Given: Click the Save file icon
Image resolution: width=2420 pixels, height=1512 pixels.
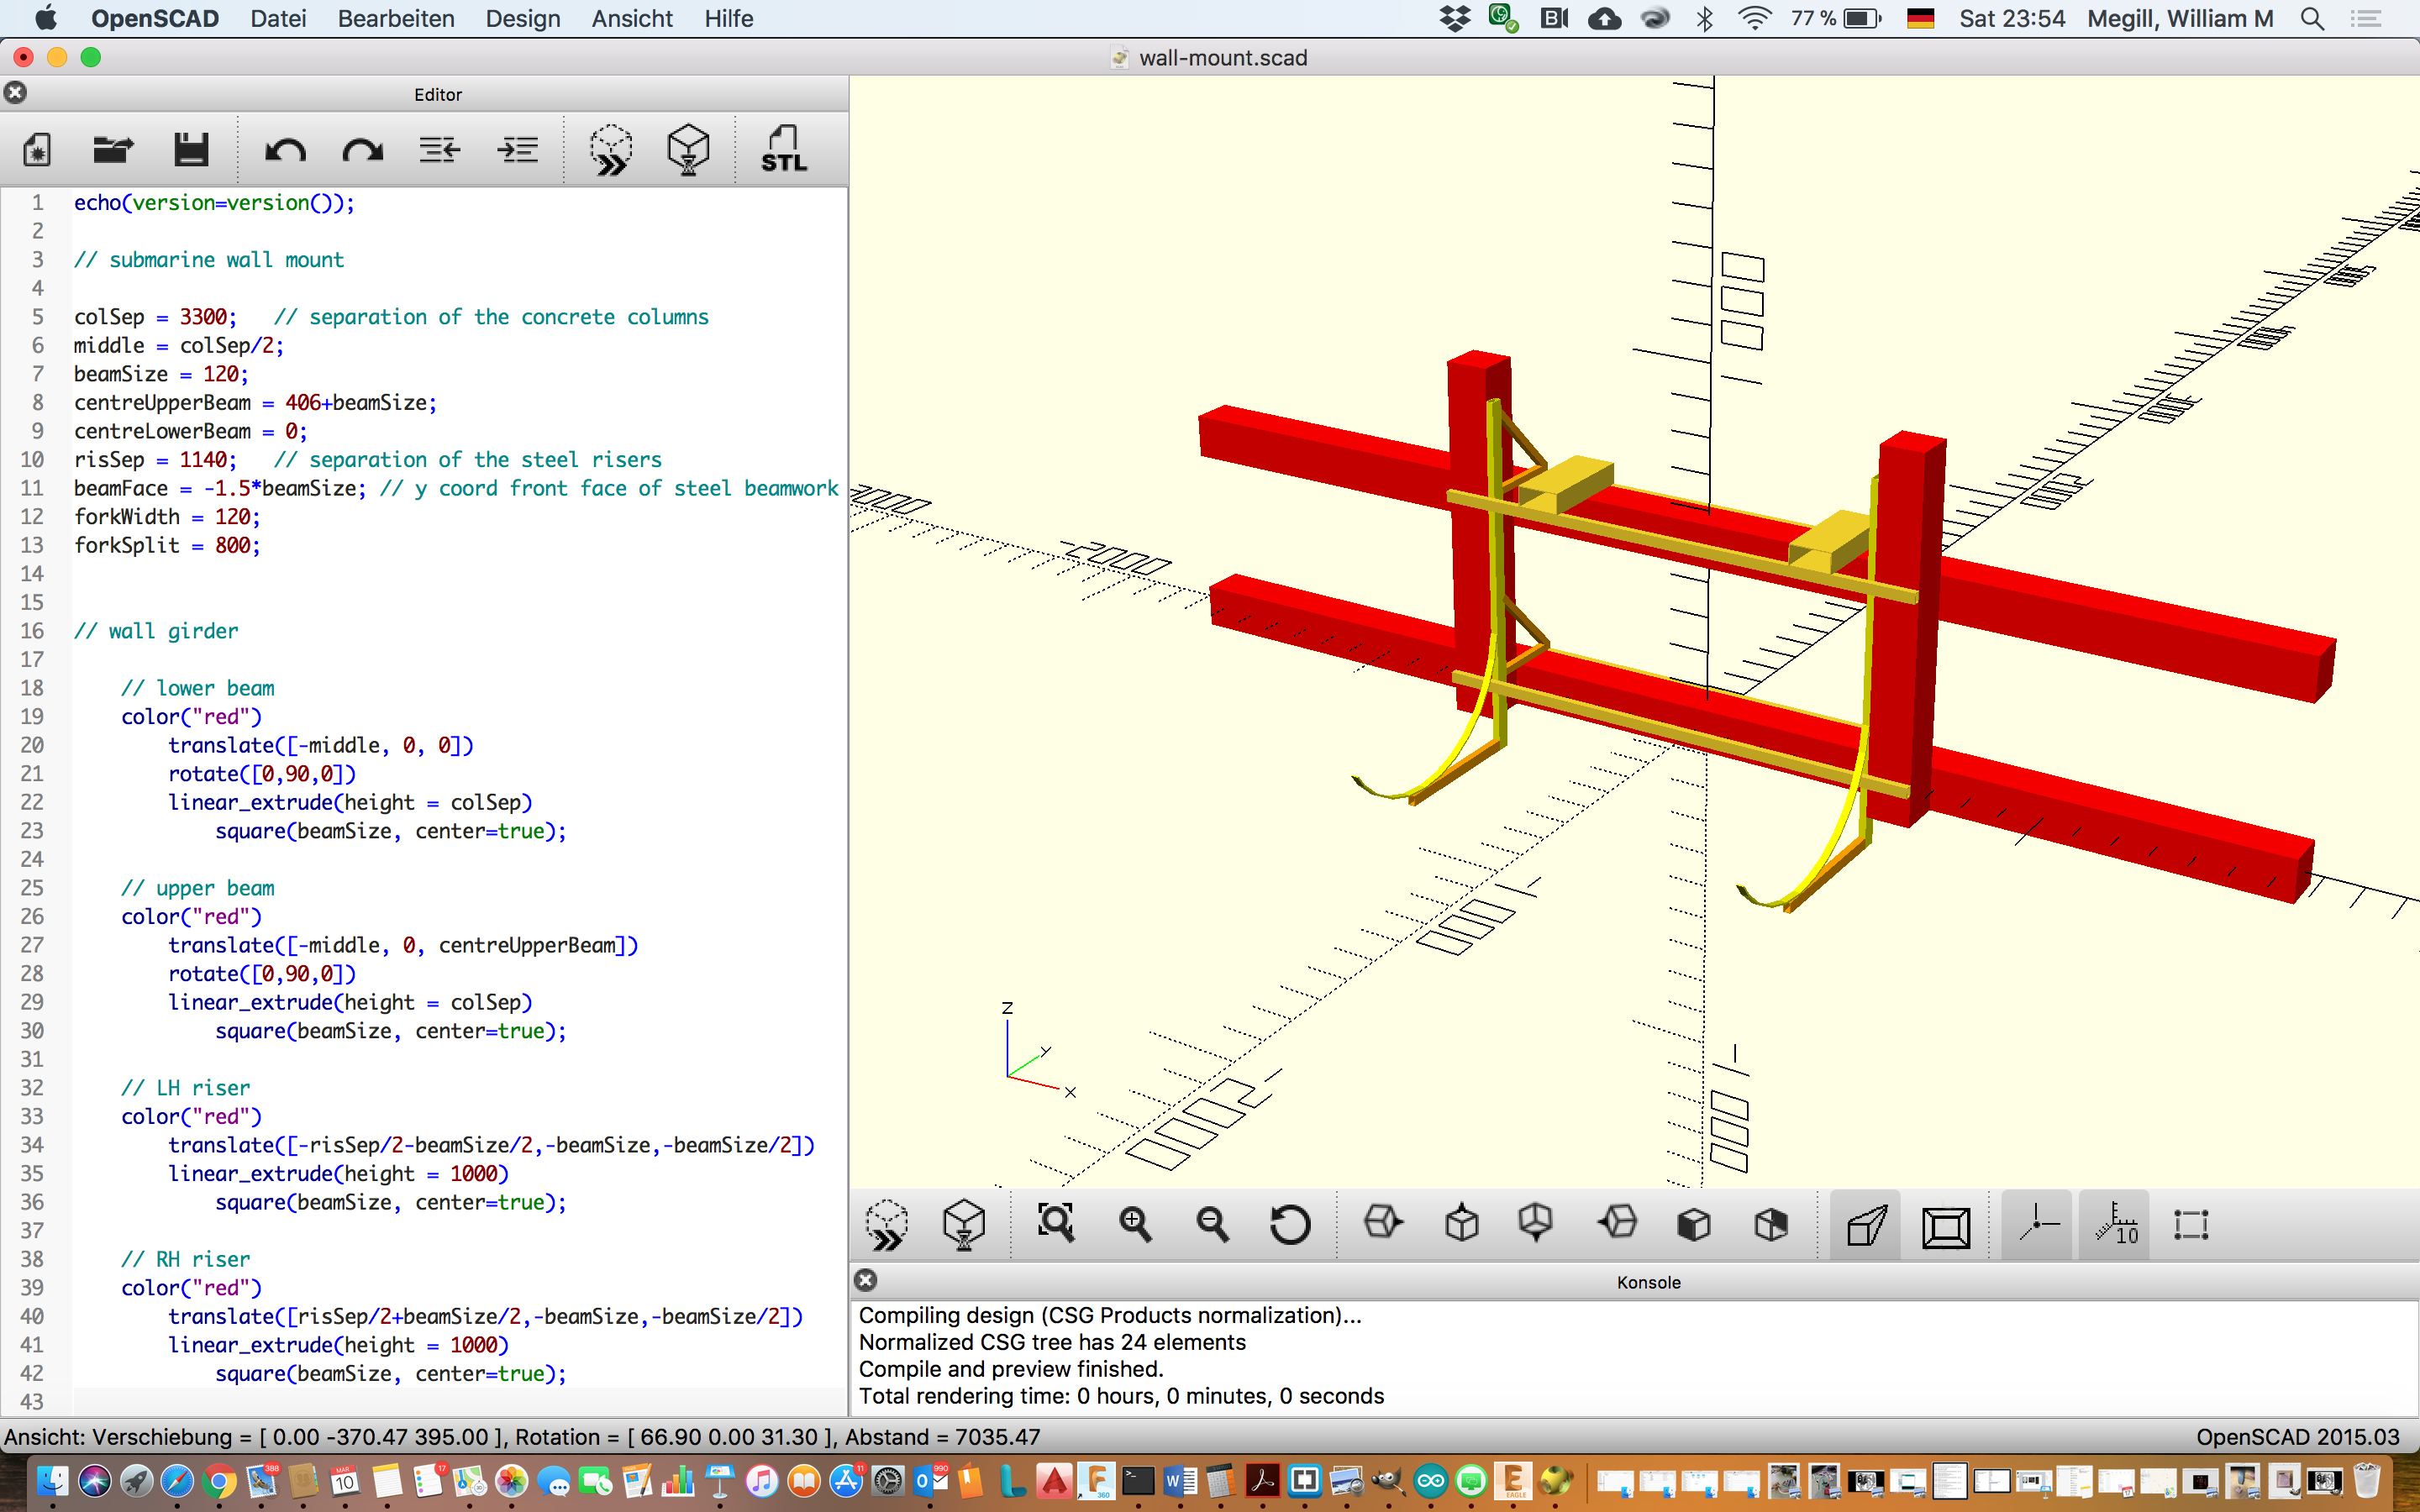Looking at the screenshot, I should coord(190,150).
